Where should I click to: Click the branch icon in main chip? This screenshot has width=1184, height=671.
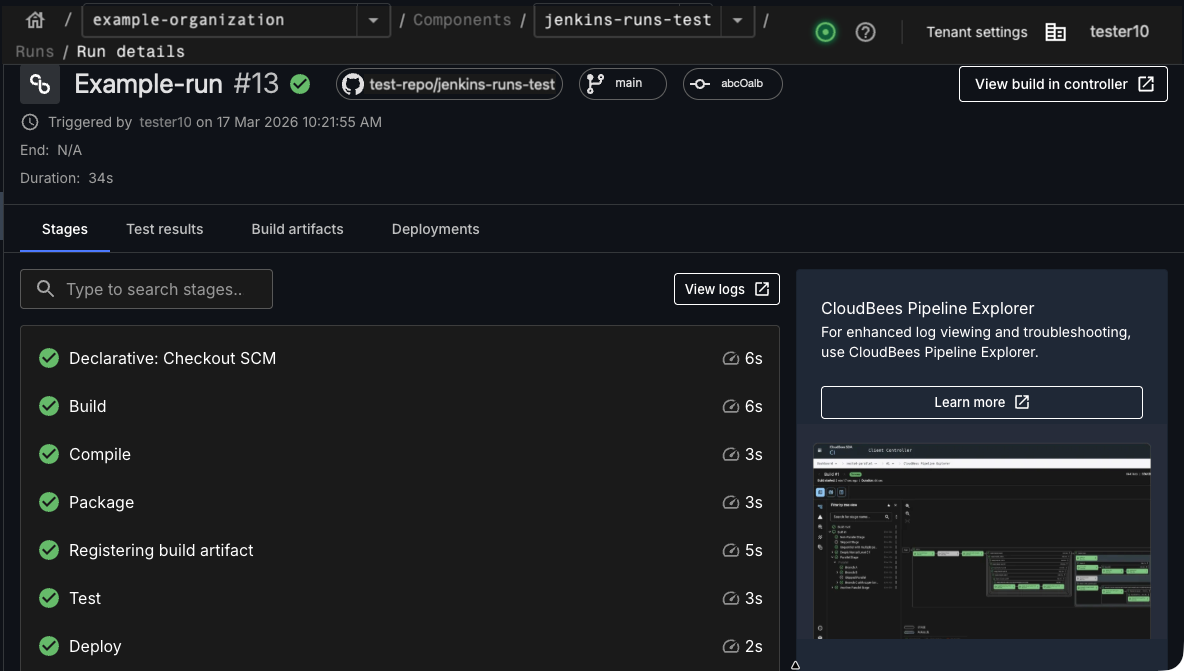coord(595,84)
